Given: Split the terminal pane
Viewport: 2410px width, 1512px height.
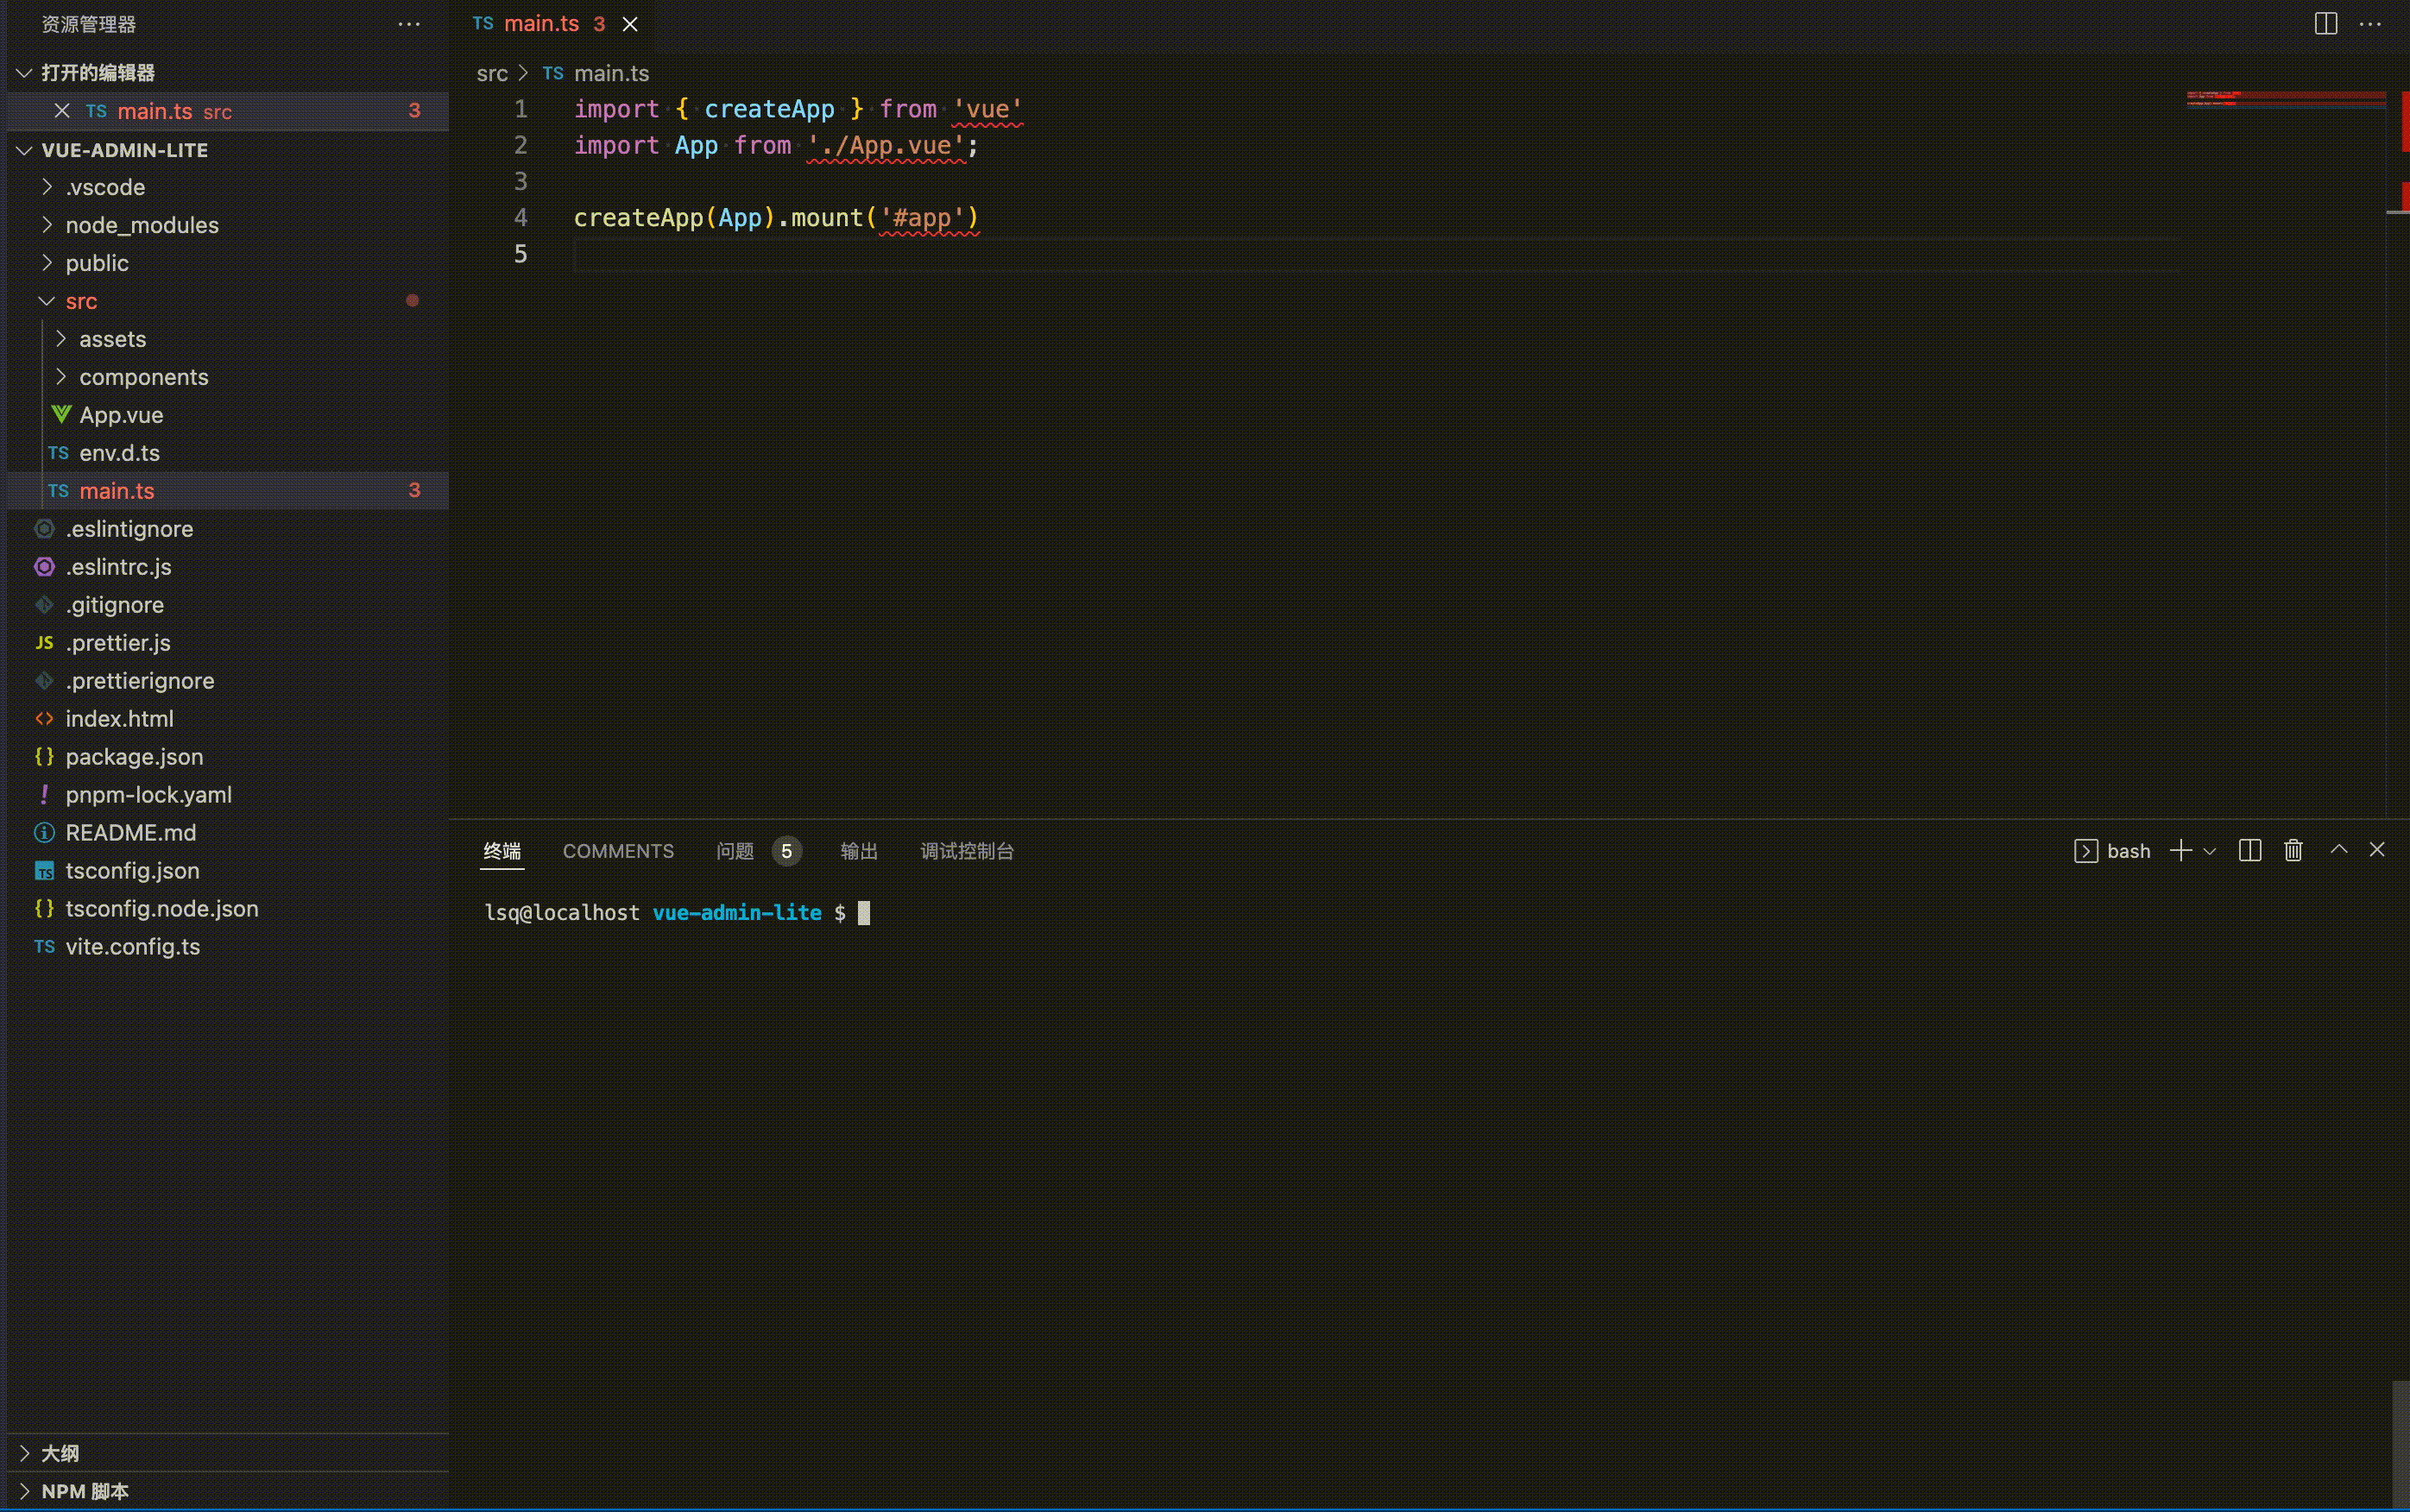Looking at the screenshot, I should pyautogui.click(x=2250, y=851).
